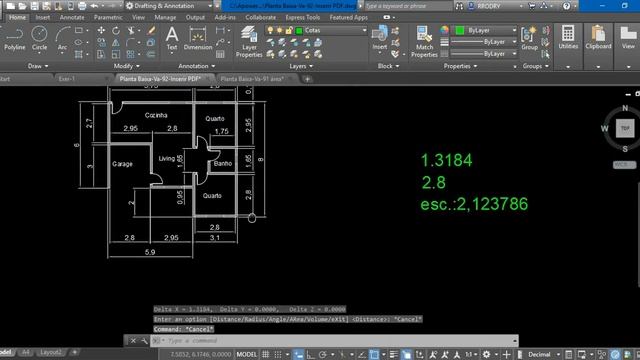This screenshot has width=640, height=360.
Task: Open the Parametric ribbon tab
Action: tap(108, 18)
